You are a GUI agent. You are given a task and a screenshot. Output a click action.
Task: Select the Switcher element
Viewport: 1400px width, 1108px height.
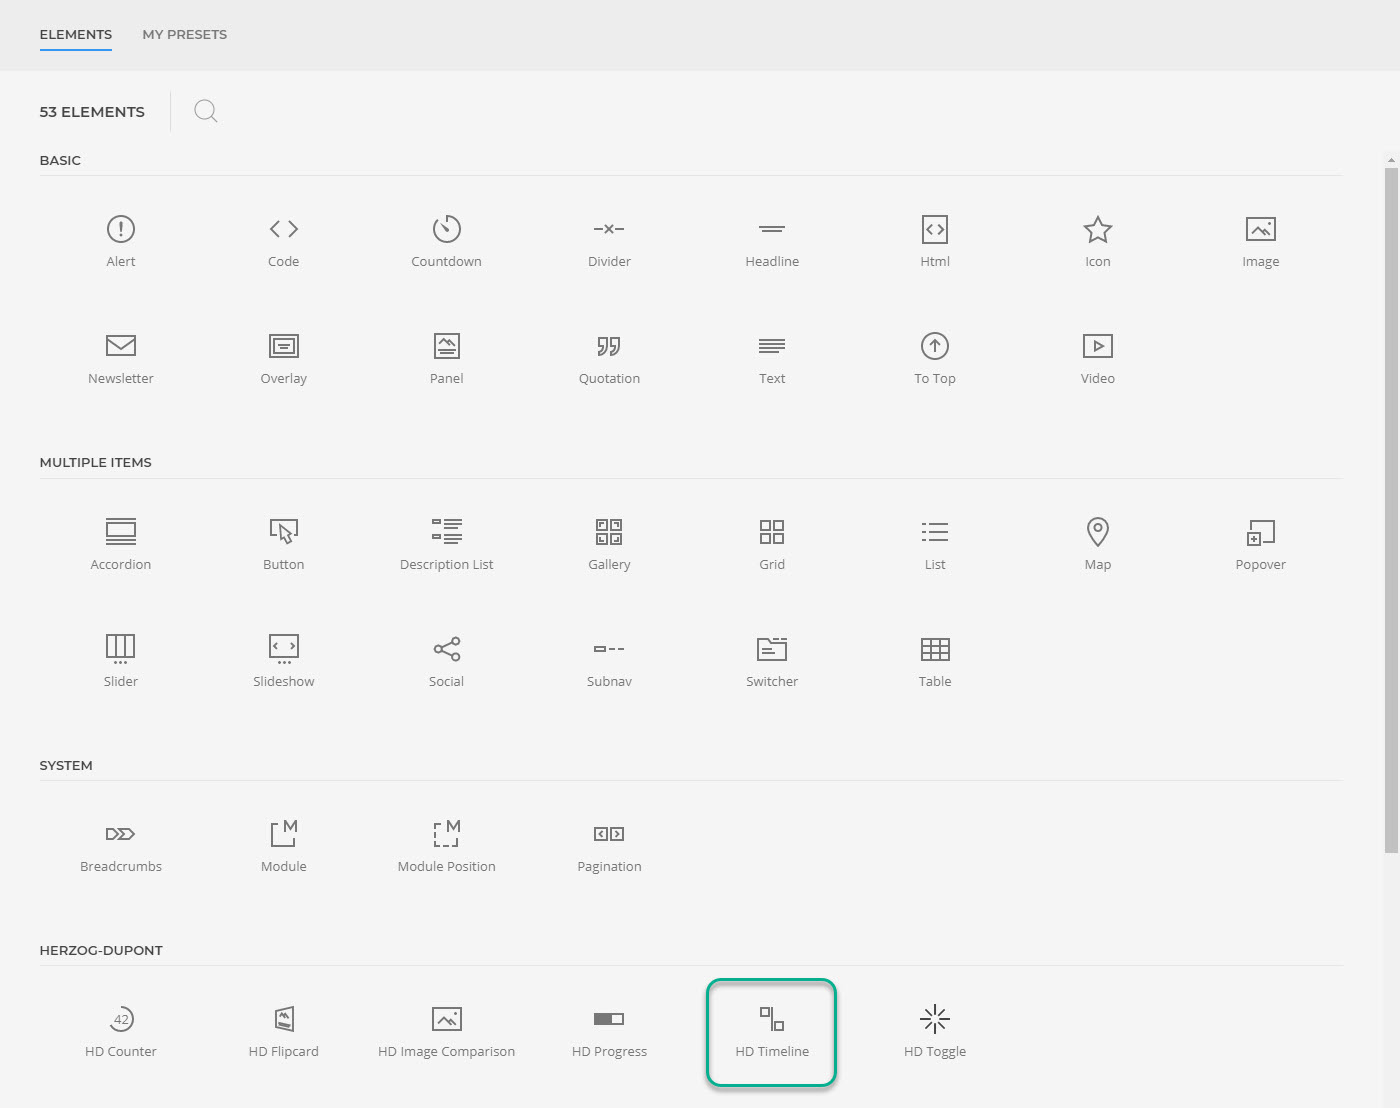tap(772, 660)
